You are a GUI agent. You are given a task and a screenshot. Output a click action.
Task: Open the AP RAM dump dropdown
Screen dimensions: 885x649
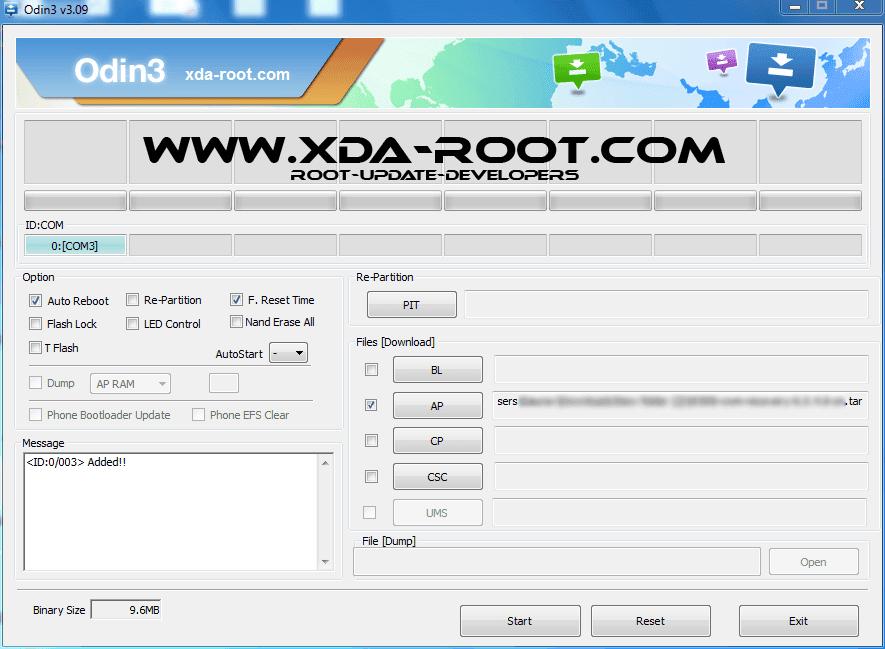130,384
